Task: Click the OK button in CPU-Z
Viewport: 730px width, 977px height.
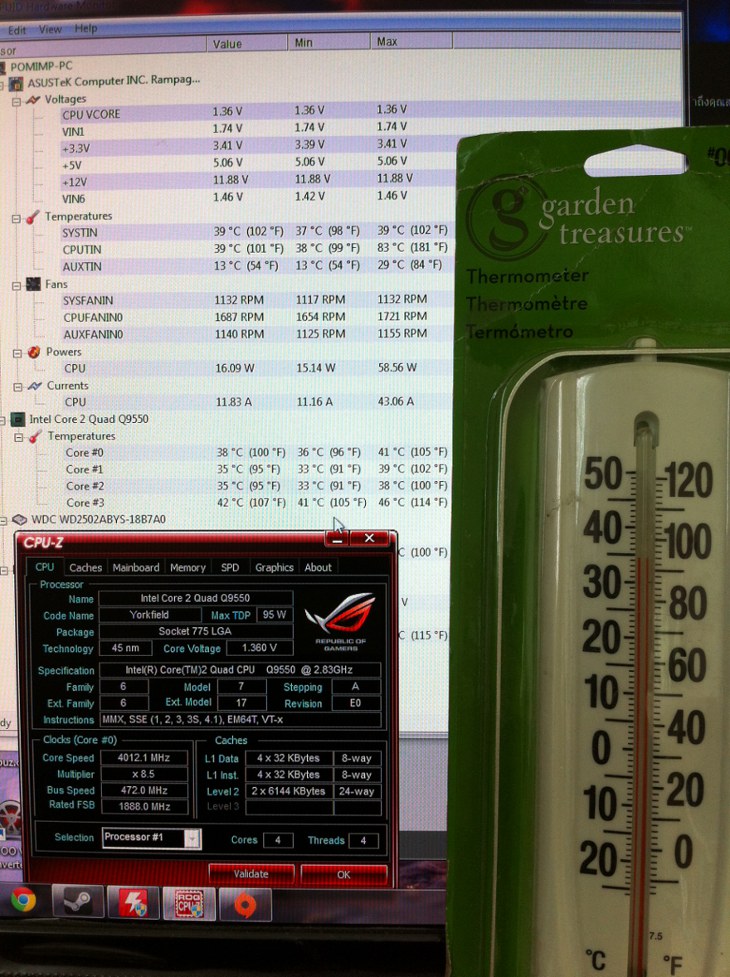Action: 343,873
